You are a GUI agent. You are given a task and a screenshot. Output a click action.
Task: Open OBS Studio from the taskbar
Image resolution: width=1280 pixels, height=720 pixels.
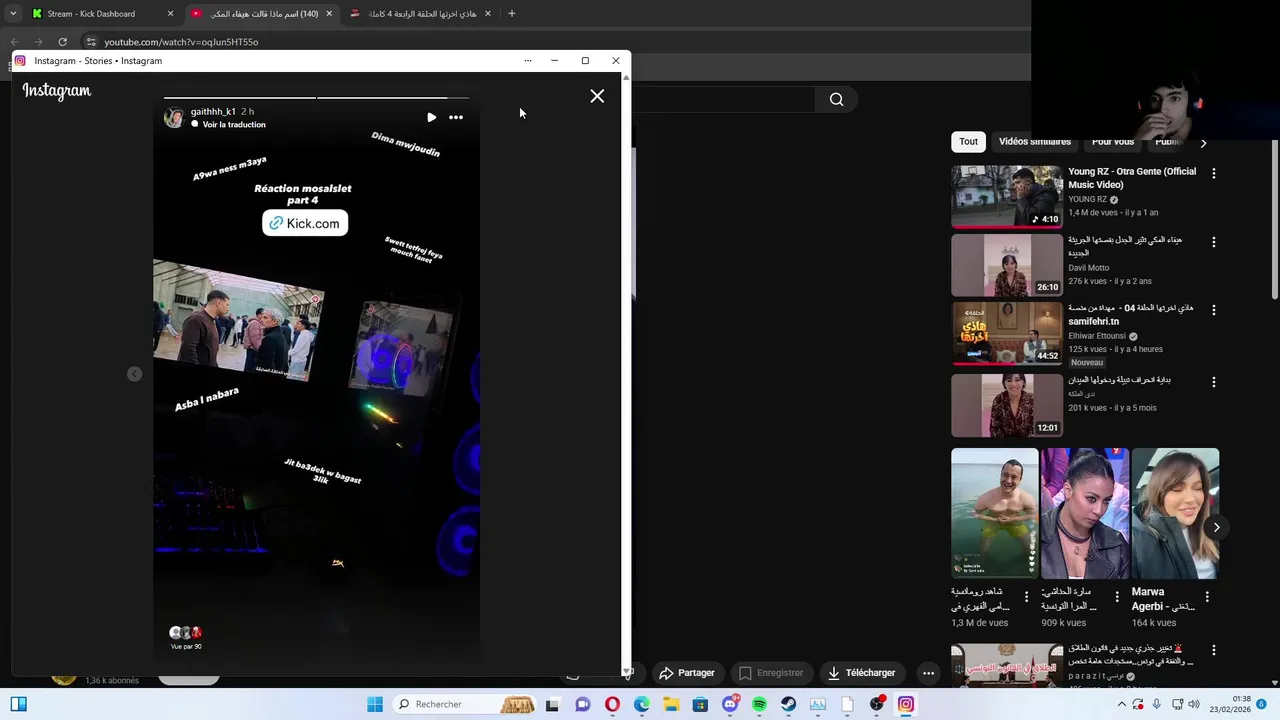[877, 705]
